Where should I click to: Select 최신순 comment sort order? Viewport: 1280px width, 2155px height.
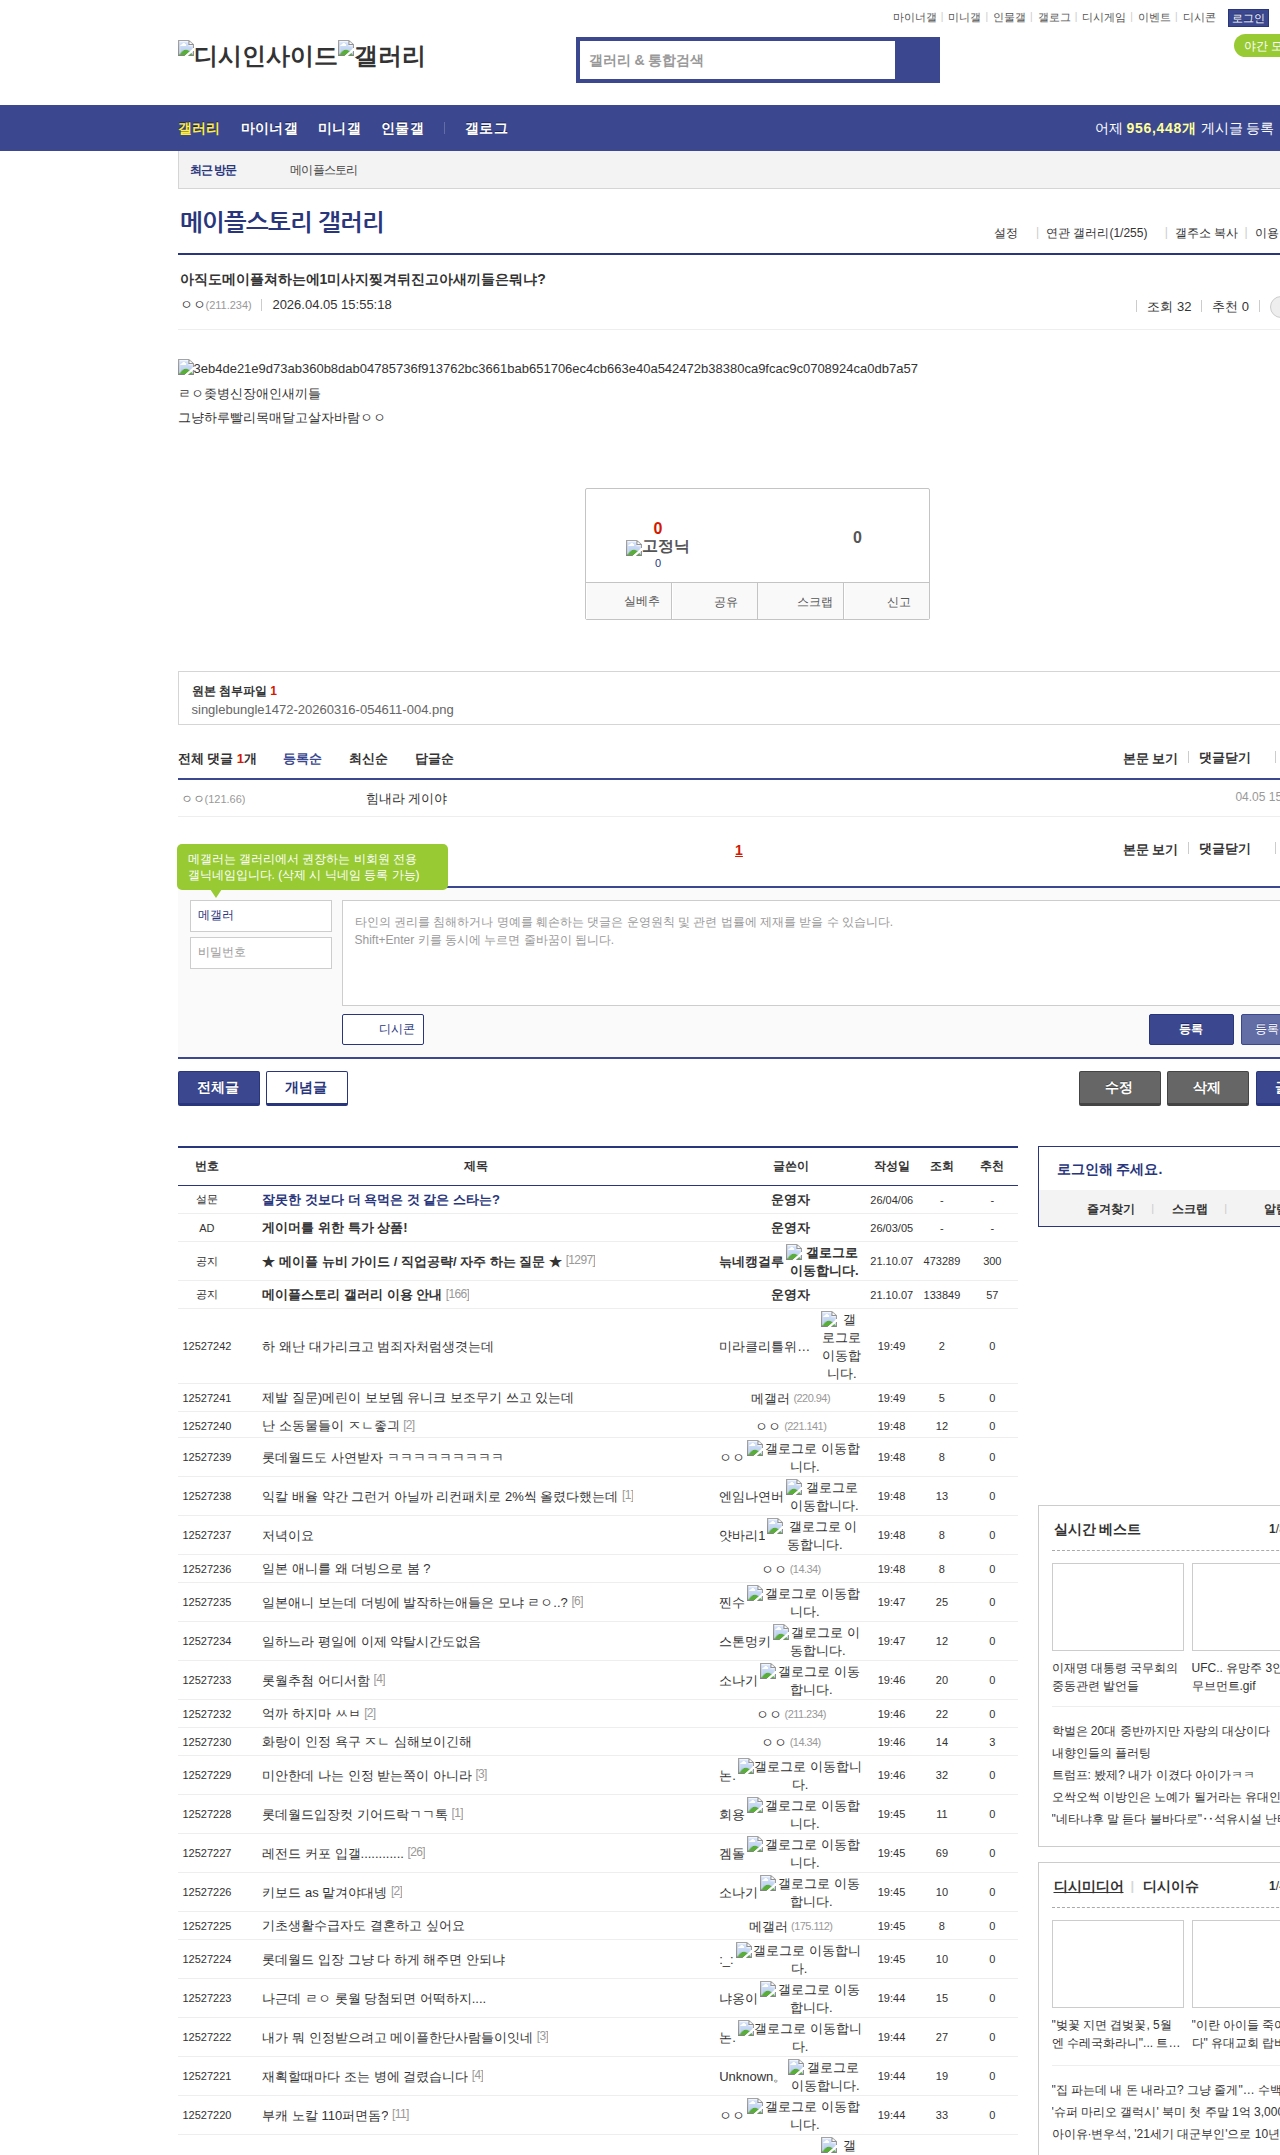tap(368, 759)
